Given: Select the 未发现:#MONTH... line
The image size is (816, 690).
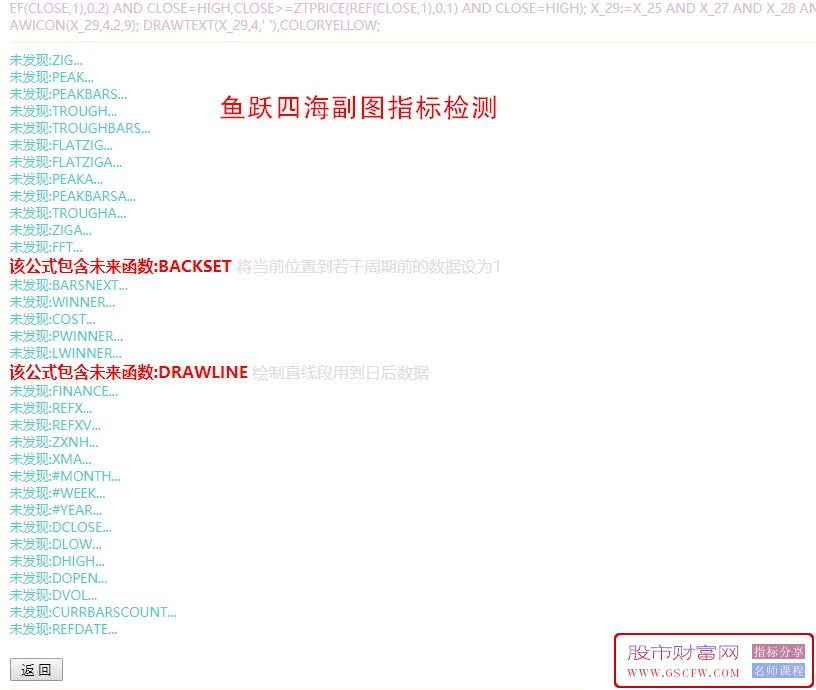Looking at the screenshot, I should click(65, 477).
